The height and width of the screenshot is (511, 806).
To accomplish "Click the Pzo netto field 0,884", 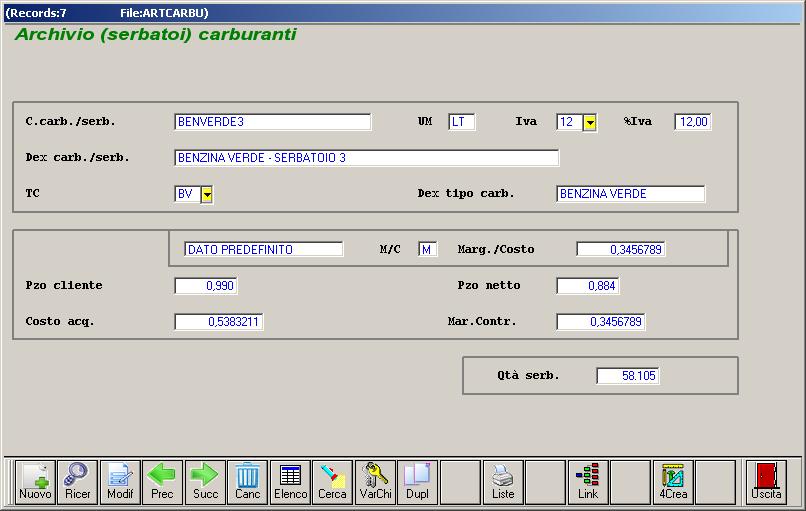I will 588,285.
